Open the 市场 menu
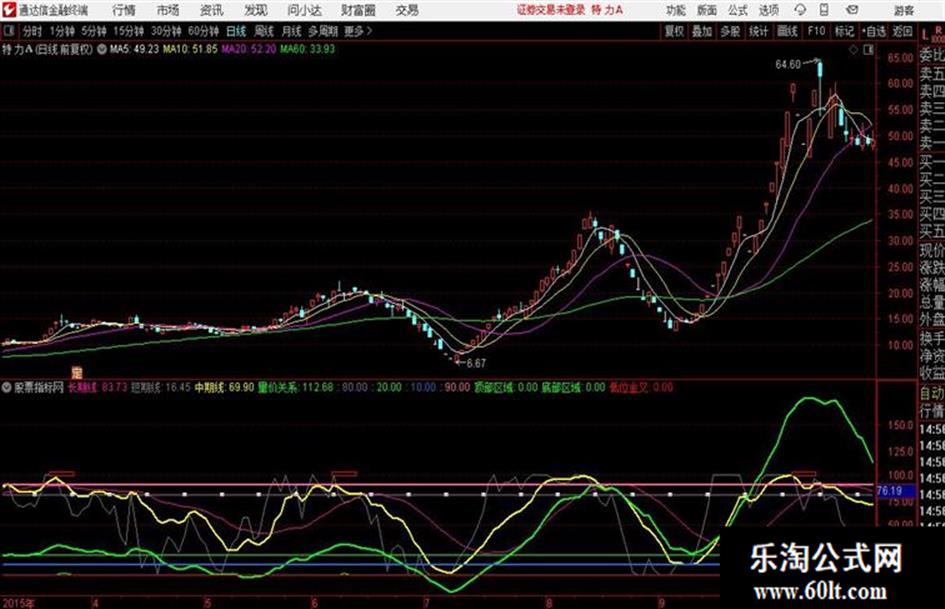The height and width of the screenshot is (609, 945). (x=168, y=10)
